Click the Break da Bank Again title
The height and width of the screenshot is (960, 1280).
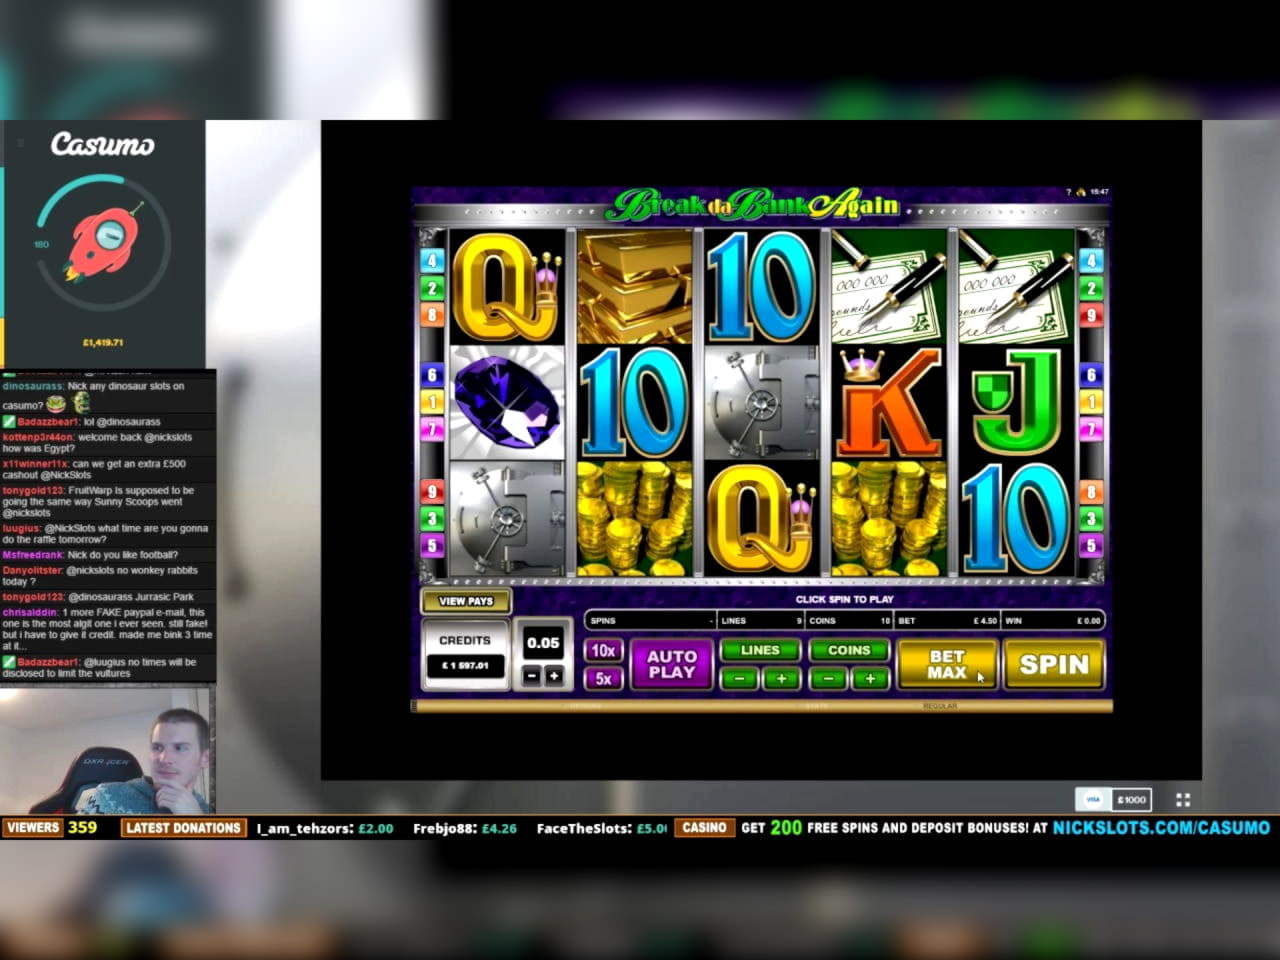[753, 205]
